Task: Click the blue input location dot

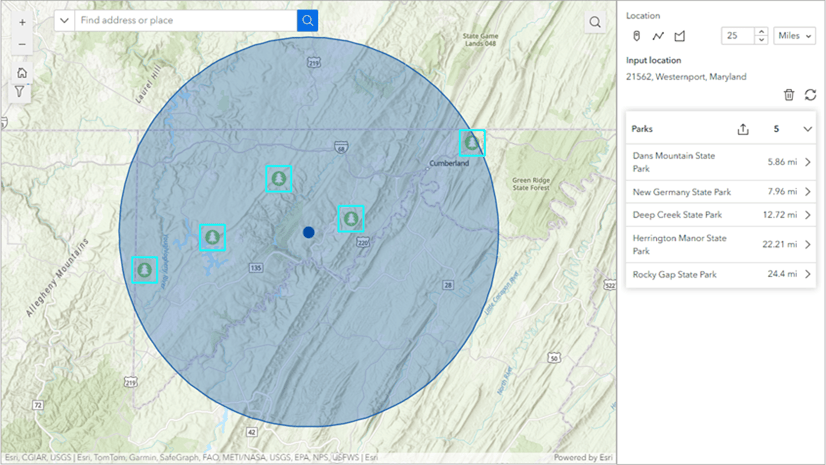Action: [309, 232]
